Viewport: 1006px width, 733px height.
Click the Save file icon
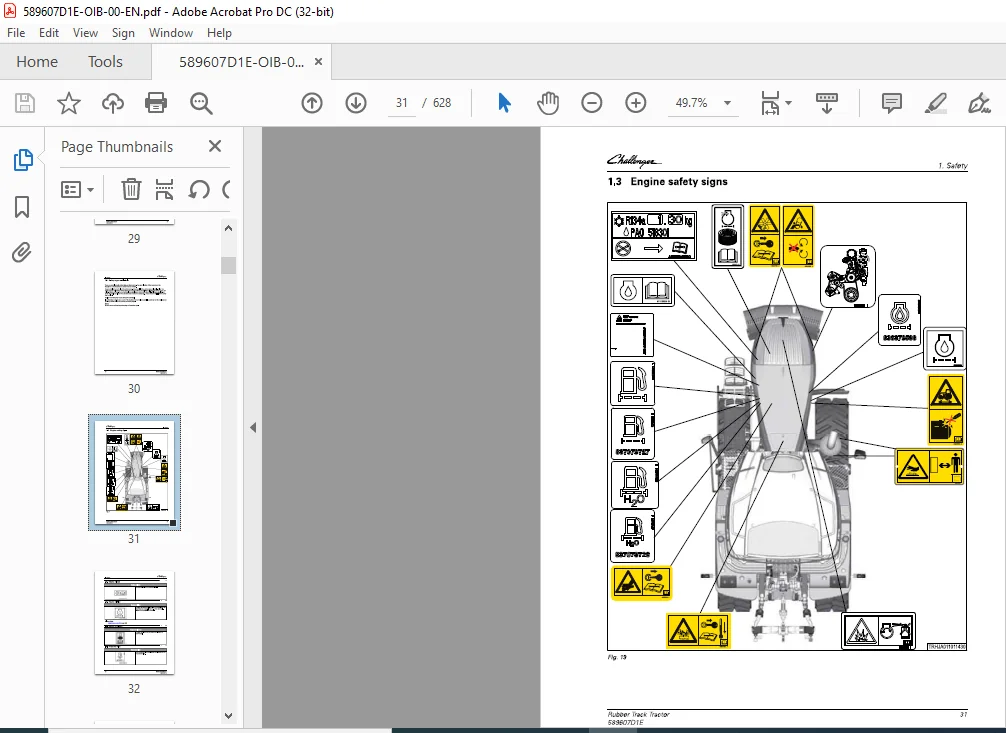pyautogui.click(x=25, y=103)
